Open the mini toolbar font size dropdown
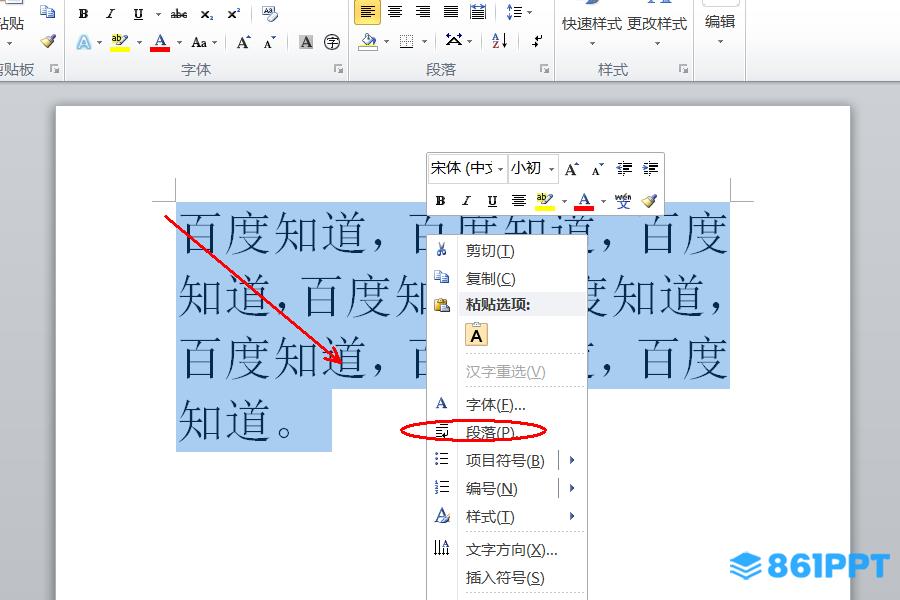This screenshot has width=900, height=600. 552,169
